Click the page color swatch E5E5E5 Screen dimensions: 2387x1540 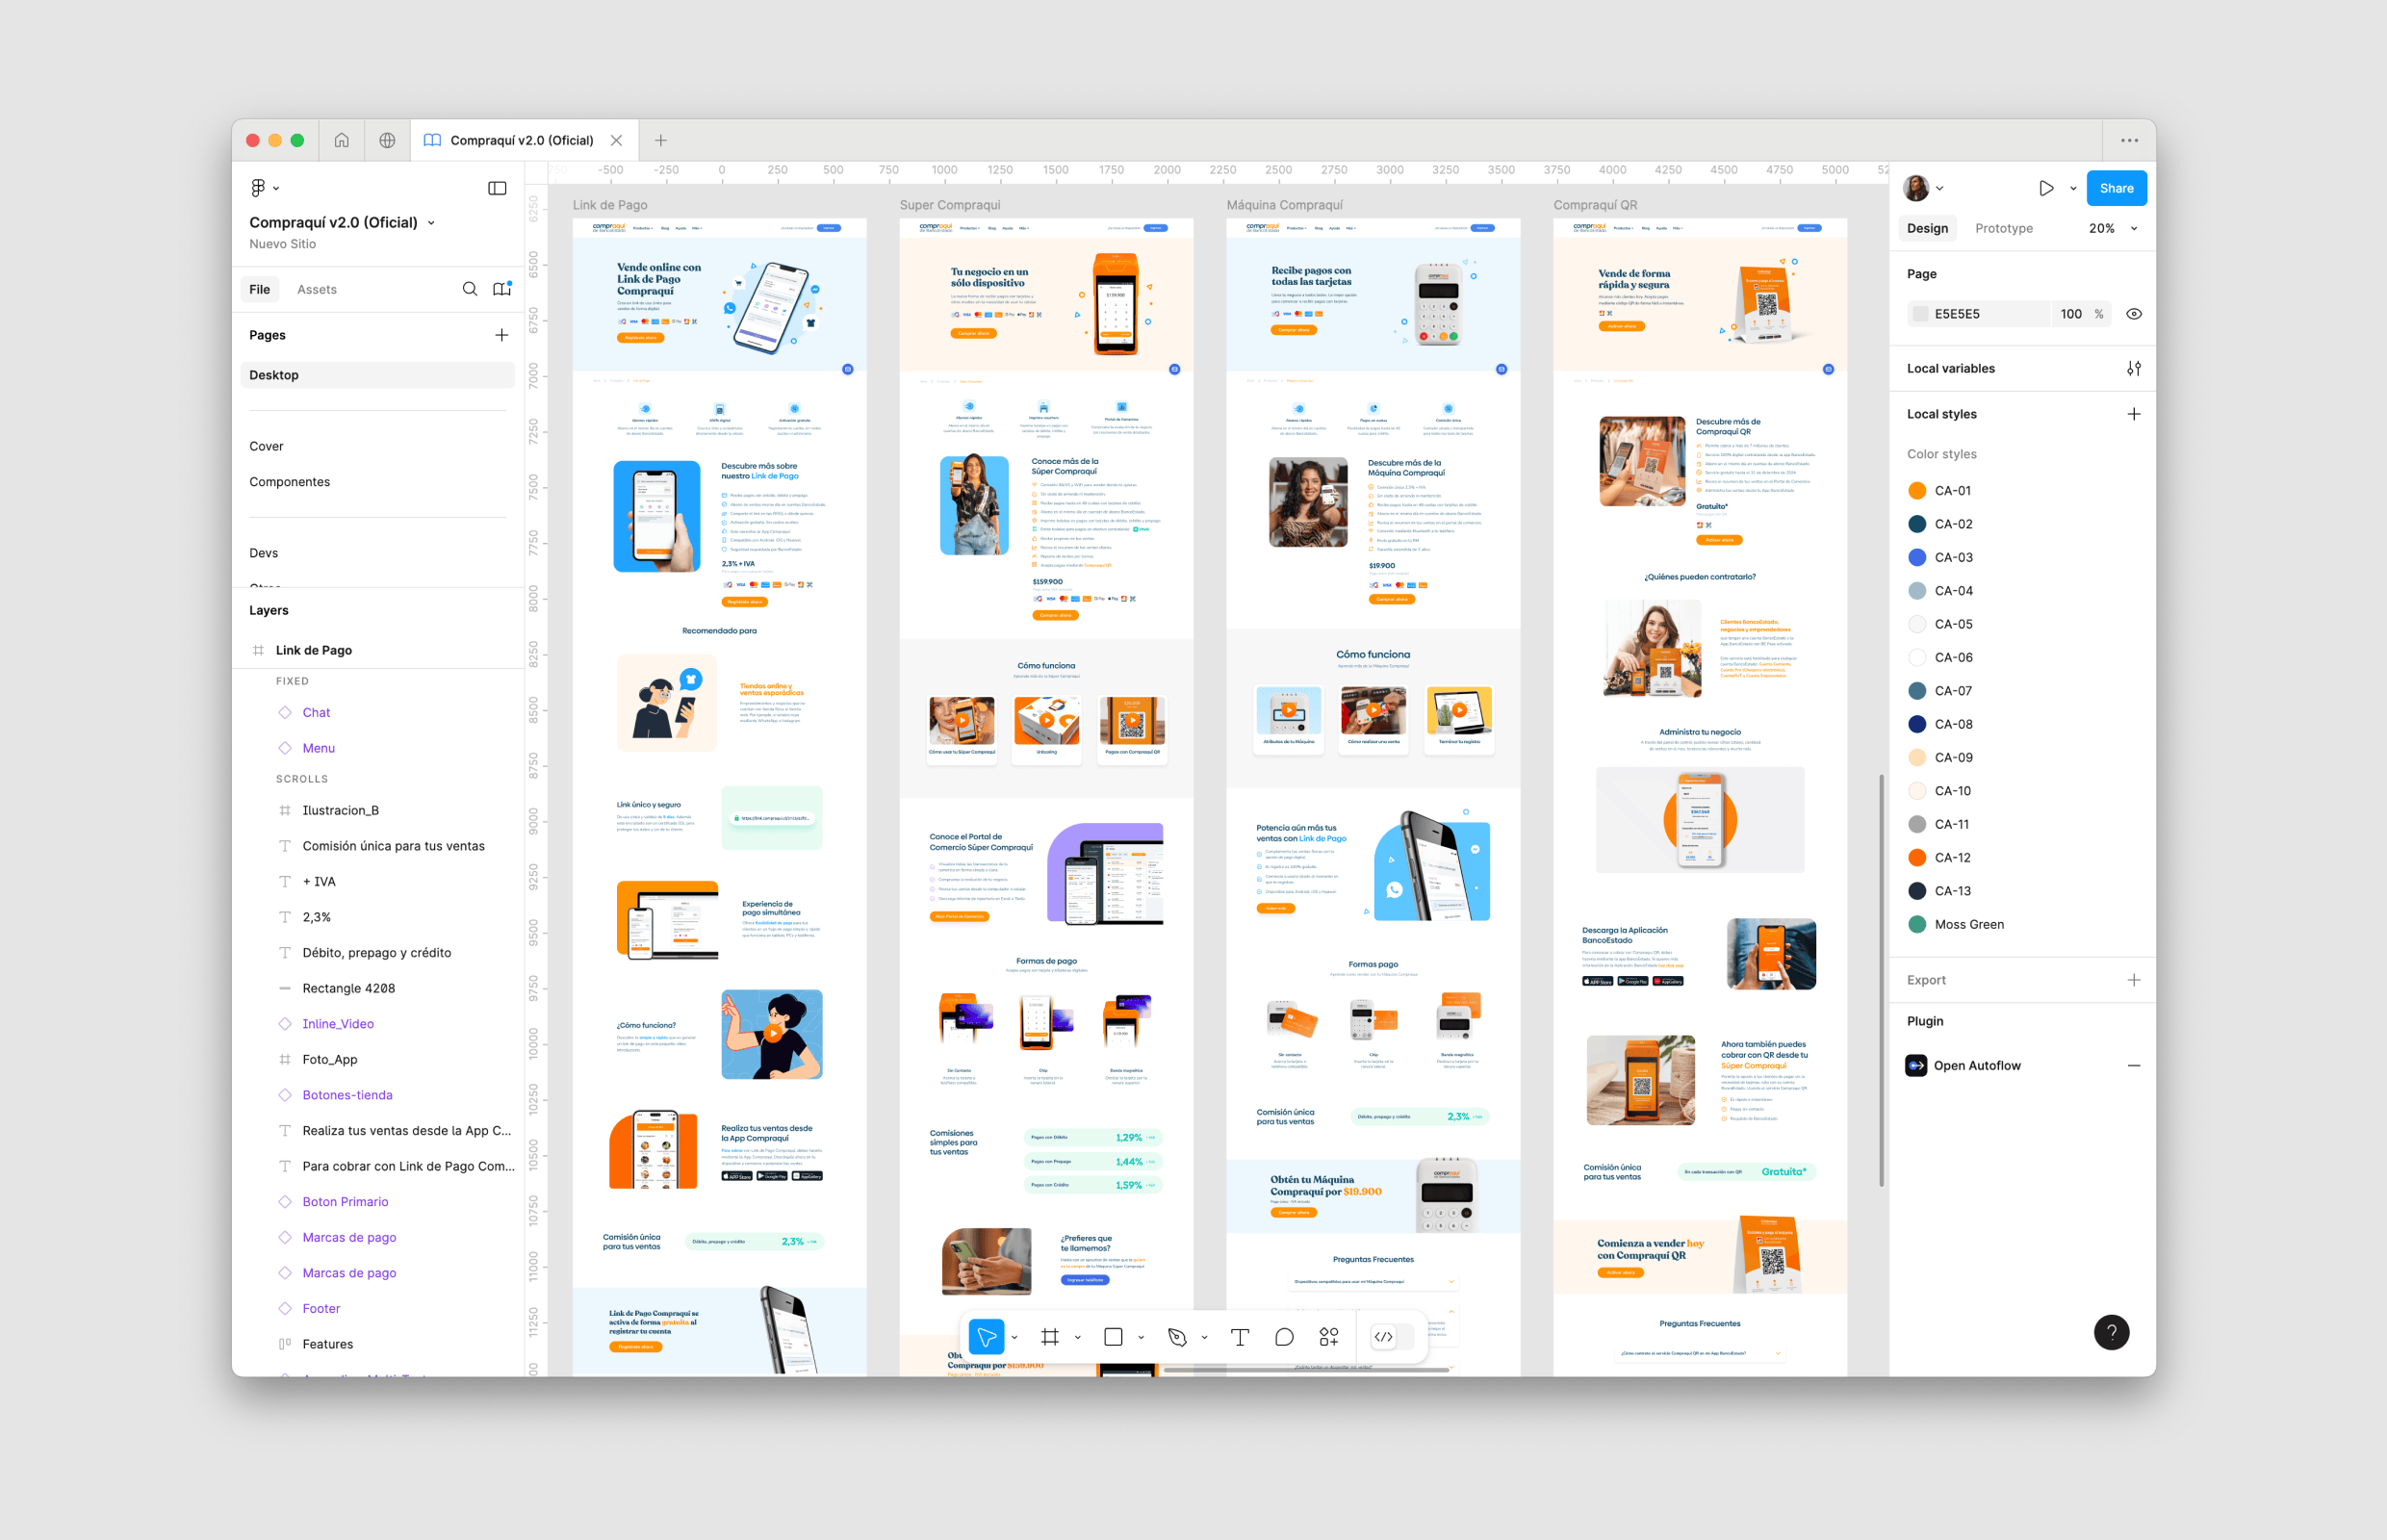tap(1920, 314)
